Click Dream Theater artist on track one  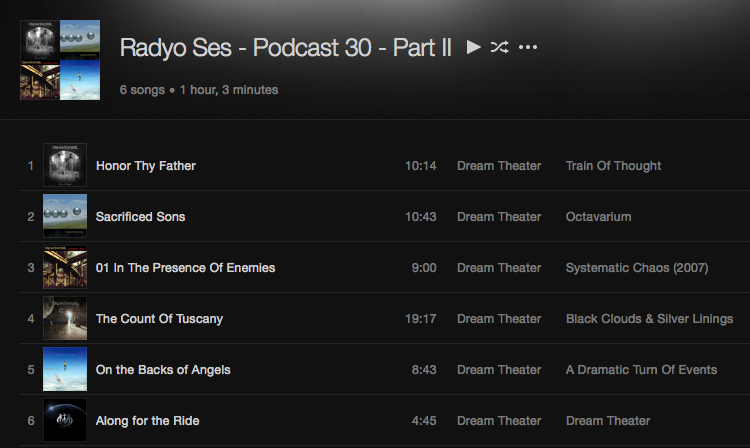pyautogui.click(x=499, y=166)
